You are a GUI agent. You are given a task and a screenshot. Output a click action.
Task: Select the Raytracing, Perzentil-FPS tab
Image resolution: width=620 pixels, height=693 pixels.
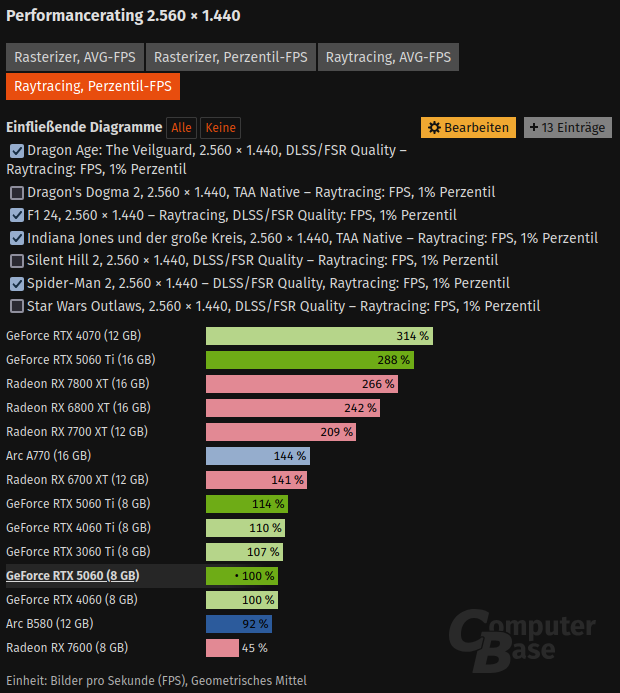click(93, 86)
